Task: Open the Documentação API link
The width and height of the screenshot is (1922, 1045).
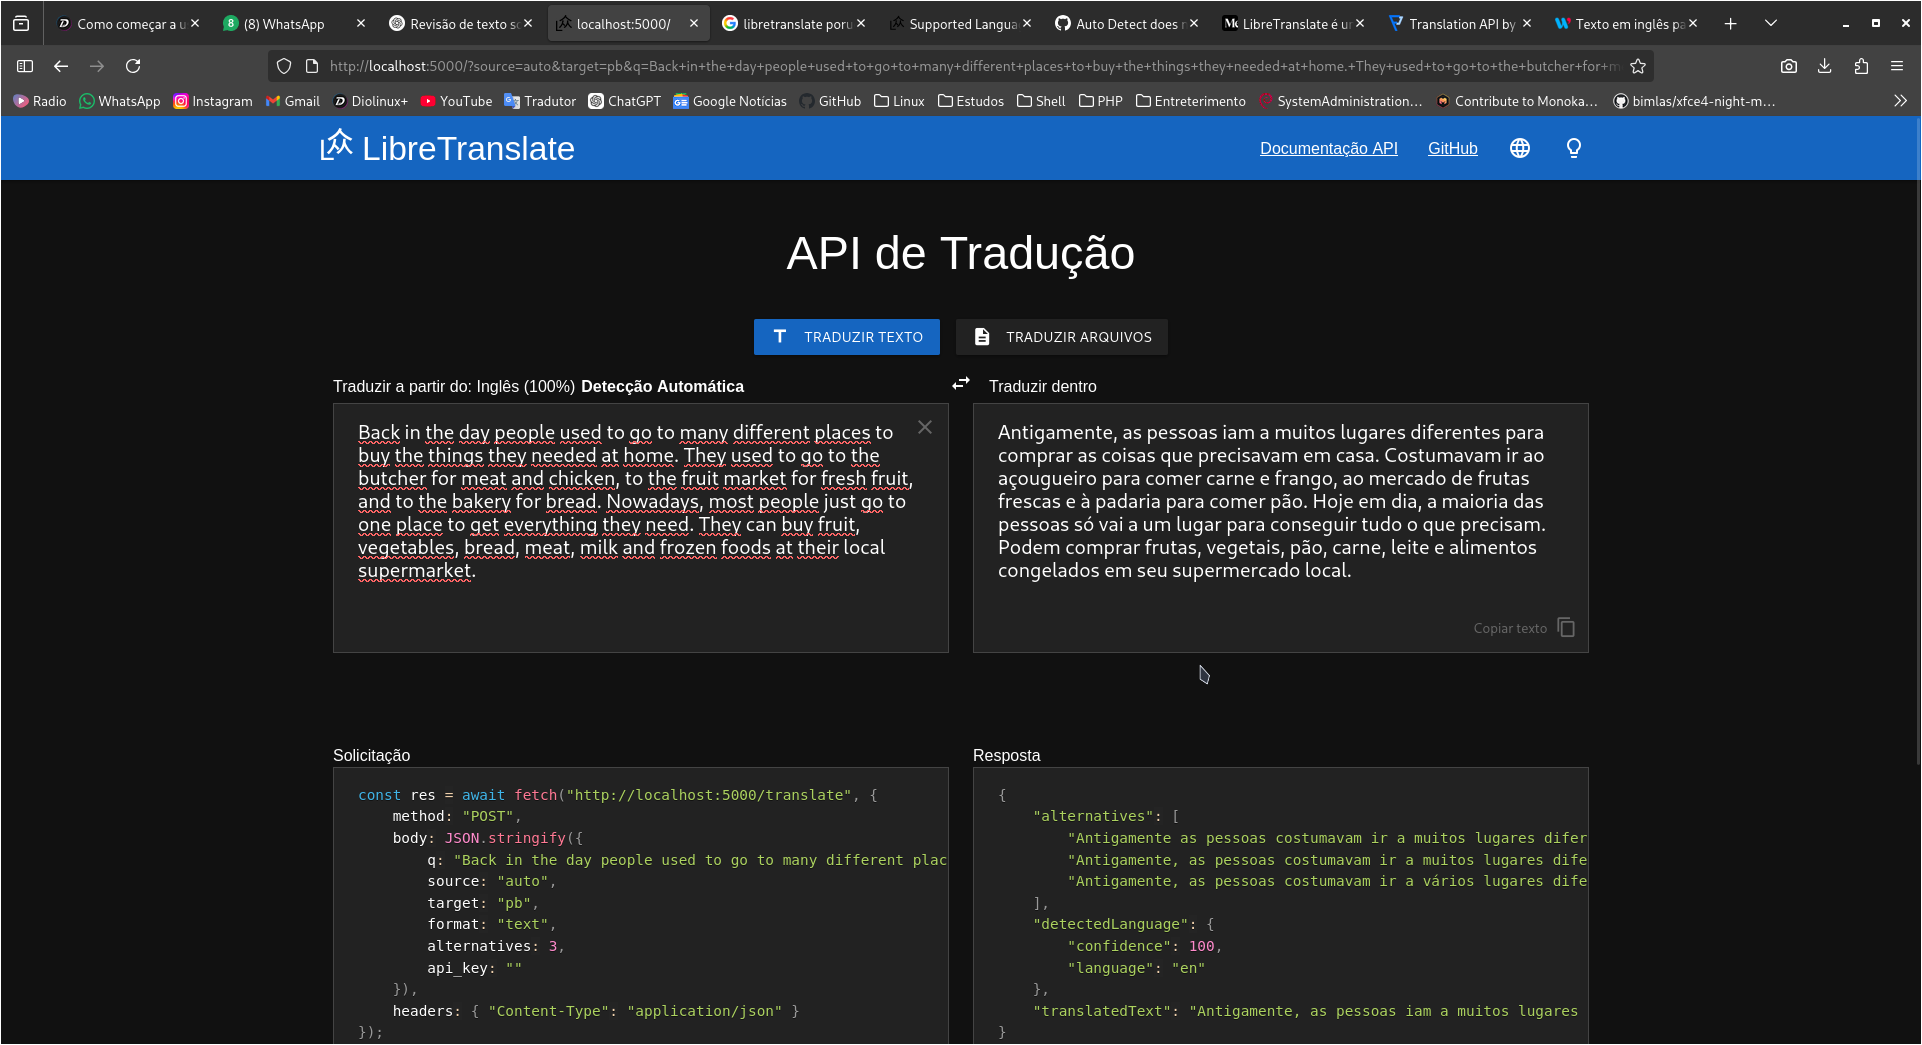Action: coord(1328,148)
